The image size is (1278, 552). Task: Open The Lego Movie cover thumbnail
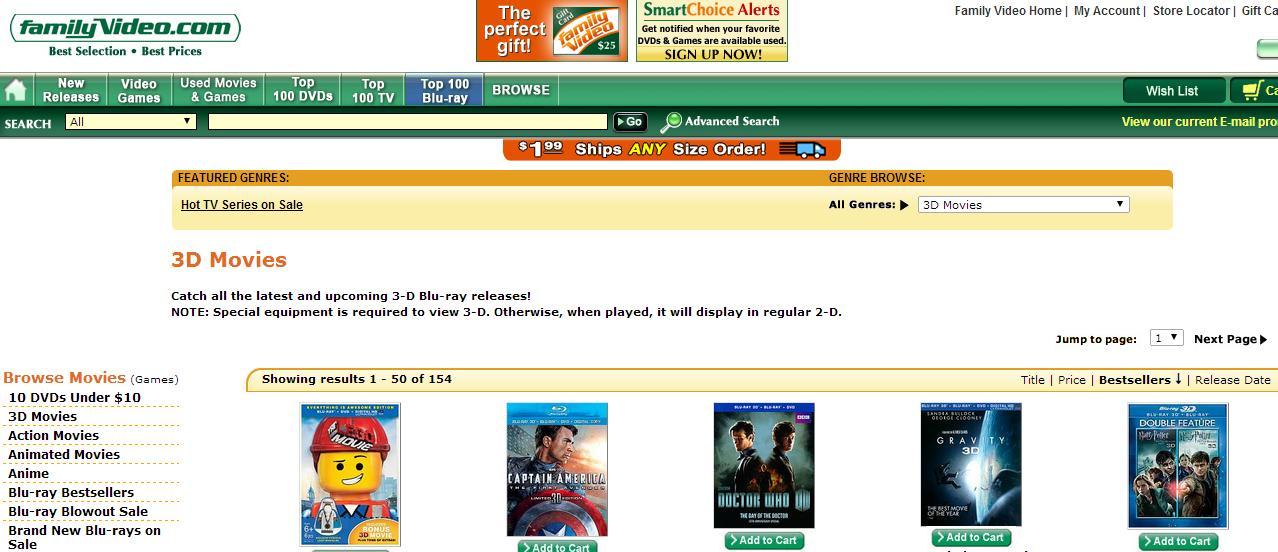[350, 474]
